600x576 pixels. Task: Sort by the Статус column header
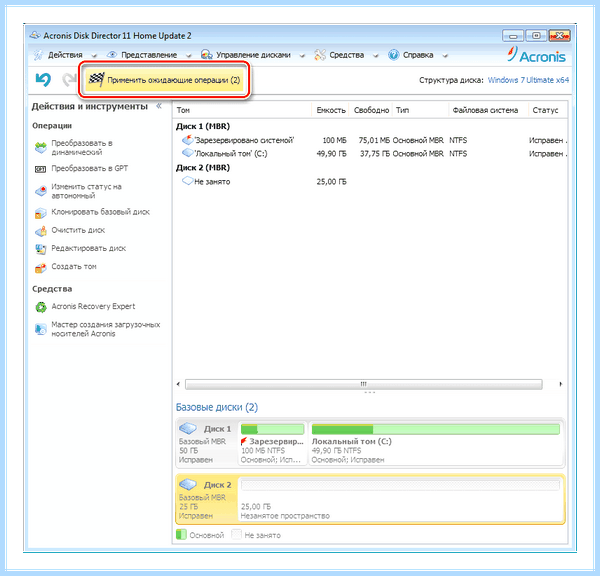(548, 110)
